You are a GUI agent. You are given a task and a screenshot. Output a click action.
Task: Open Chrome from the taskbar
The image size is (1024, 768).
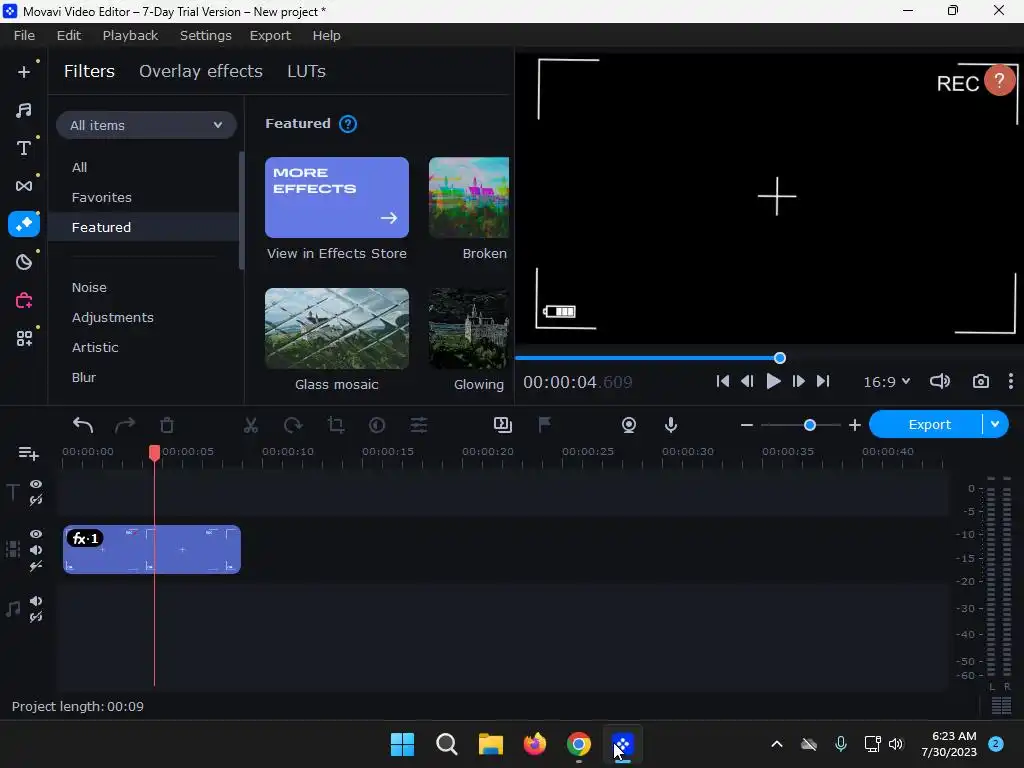pos(579,744)
